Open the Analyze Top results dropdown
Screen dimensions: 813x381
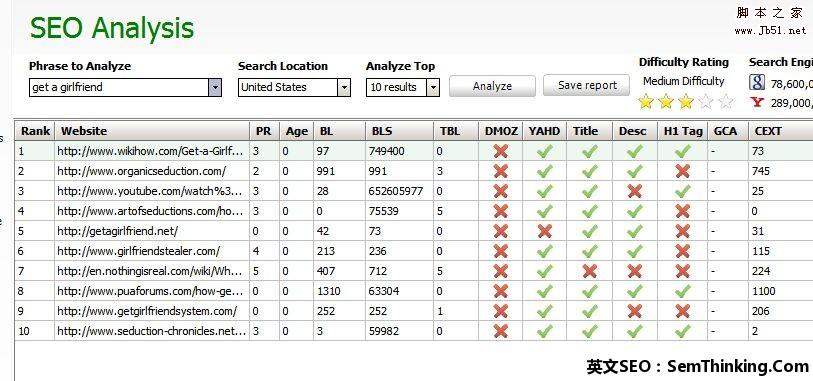433,88
